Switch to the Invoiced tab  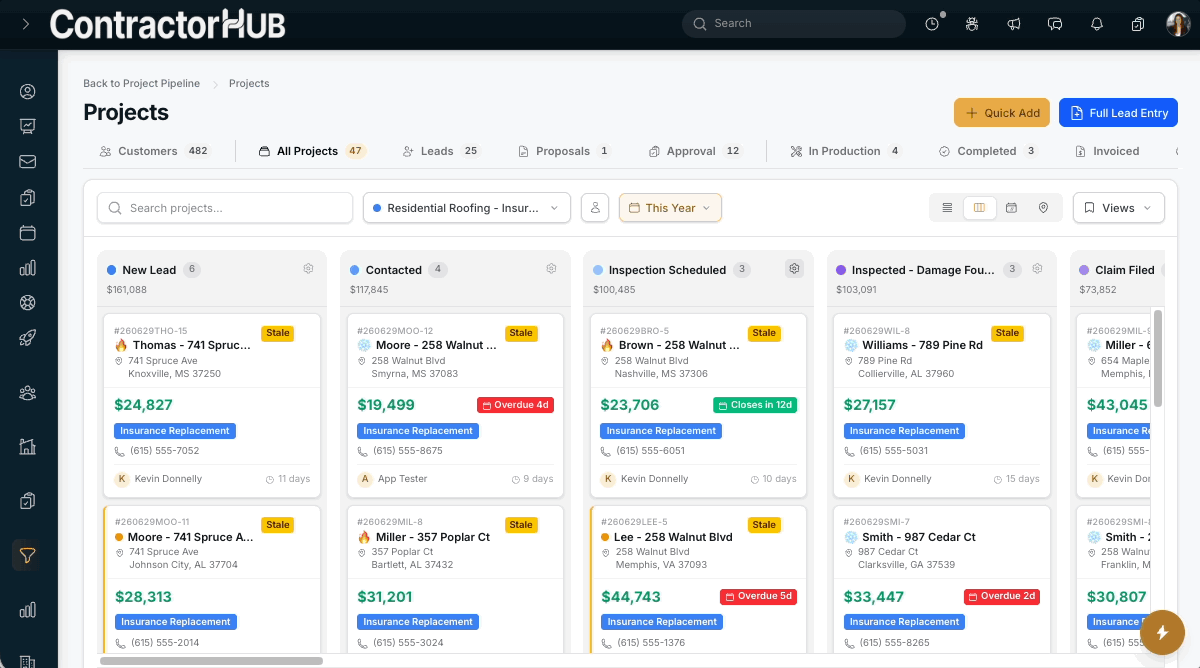tap(1108, 151)
